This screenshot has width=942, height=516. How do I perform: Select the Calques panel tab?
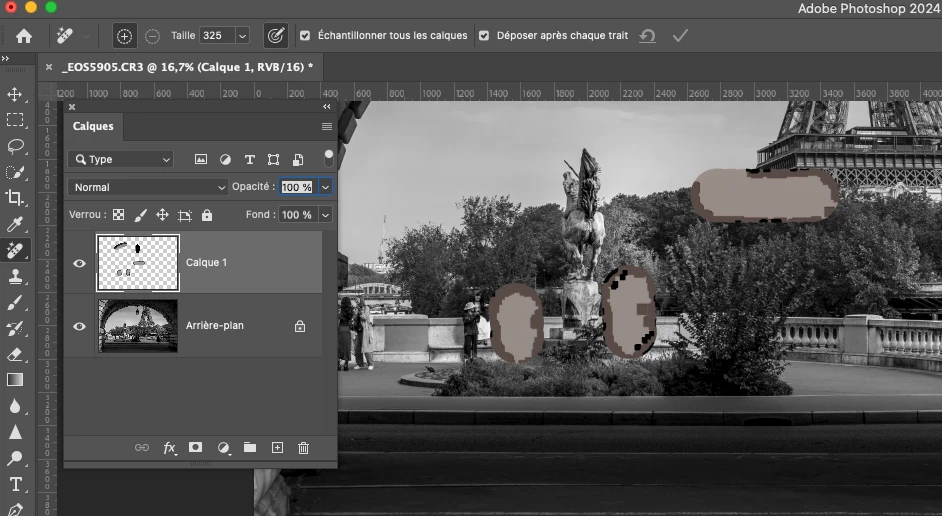[93, 126]
